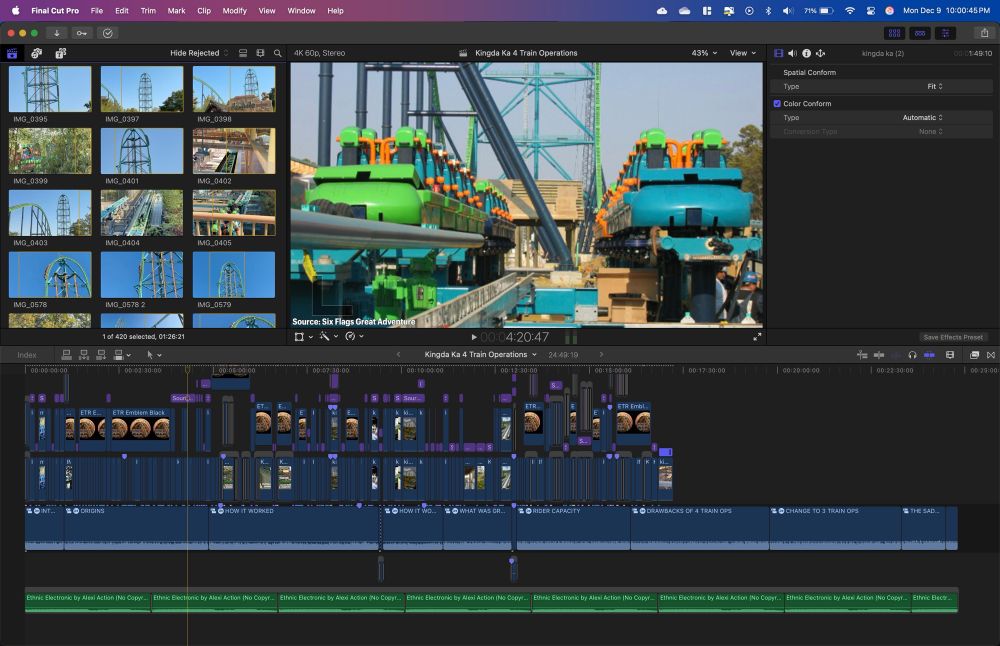Click the viewer audio meters
Screen dimensions: 1000x646
pyautogui.click(x=571, y=337)
